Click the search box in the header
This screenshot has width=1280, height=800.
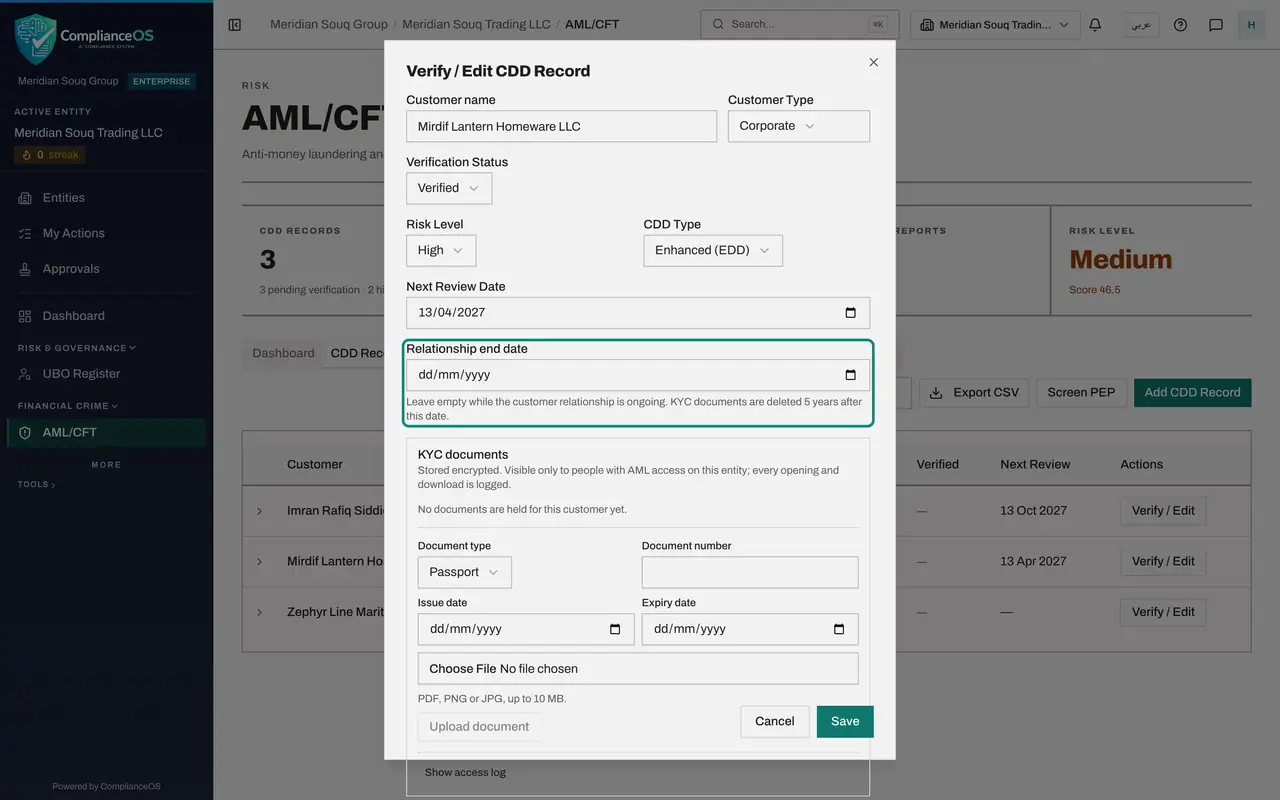(800, 24)
